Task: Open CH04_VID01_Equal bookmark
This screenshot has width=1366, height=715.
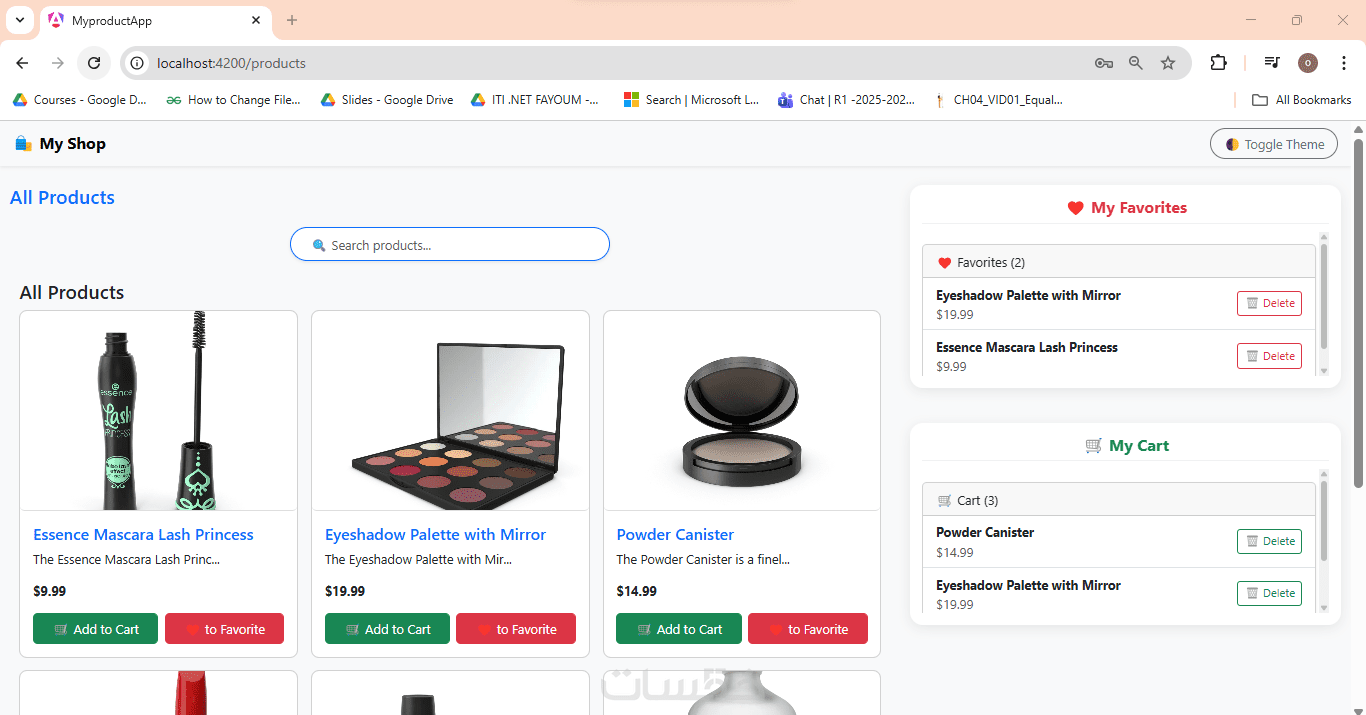Action: pos(999,100)
